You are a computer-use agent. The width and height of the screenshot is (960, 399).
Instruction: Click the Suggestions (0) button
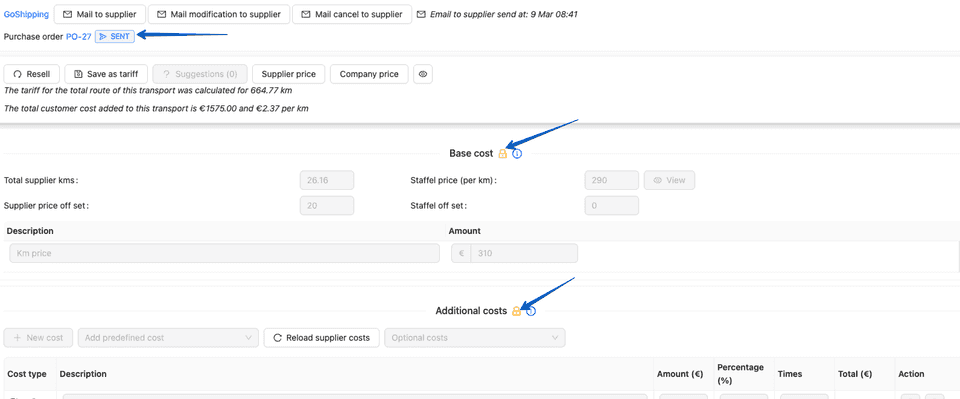(x=200, y=74)
